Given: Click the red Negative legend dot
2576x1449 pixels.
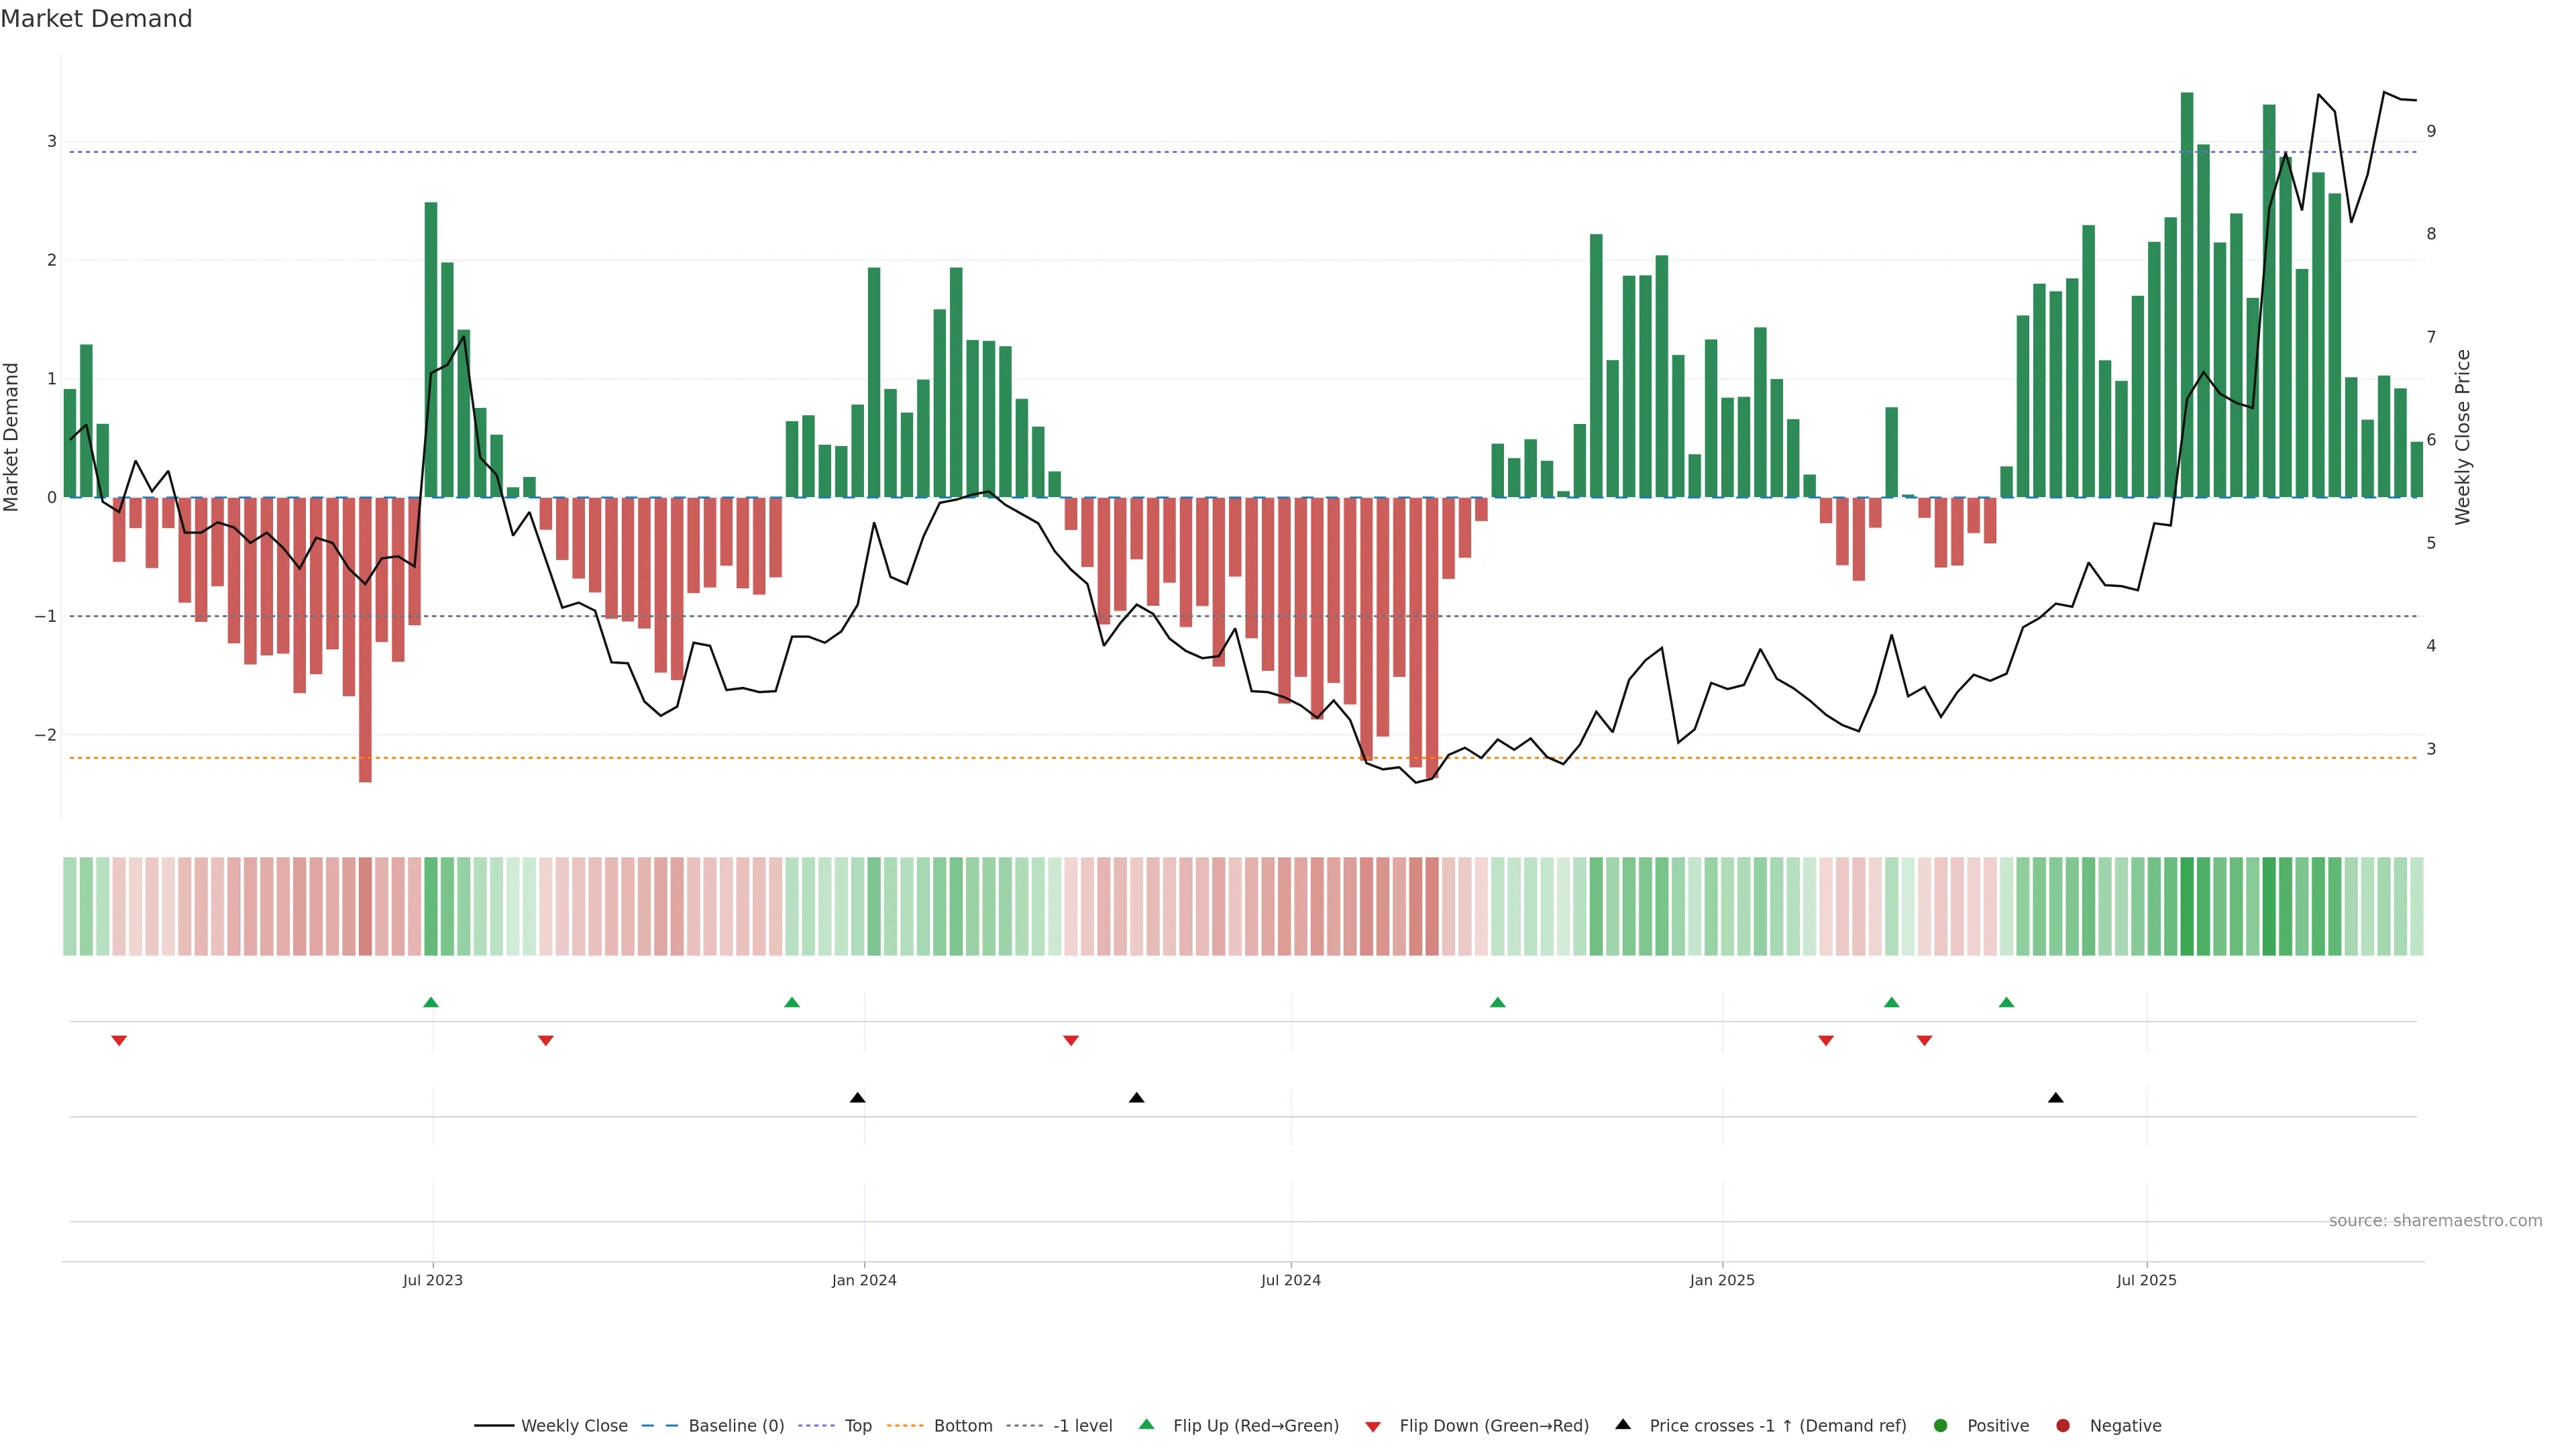Looking at the screenshot, I should coord(2063,1426).
